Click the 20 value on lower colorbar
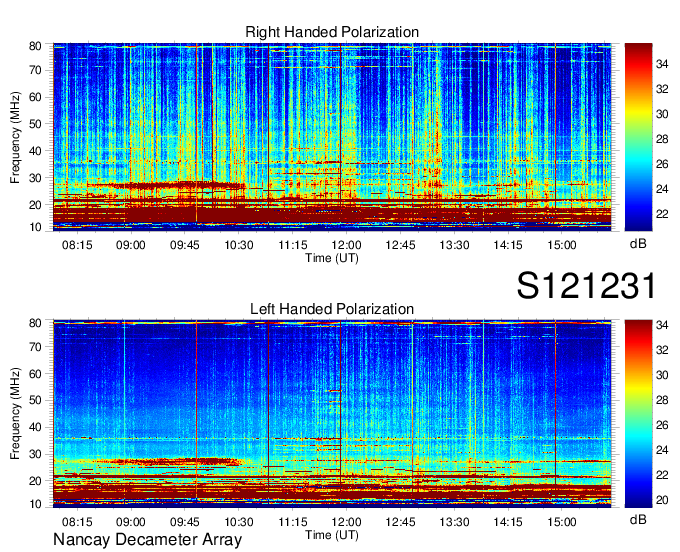The width and height of the screenshot is (680, 552). pos(662,500)
